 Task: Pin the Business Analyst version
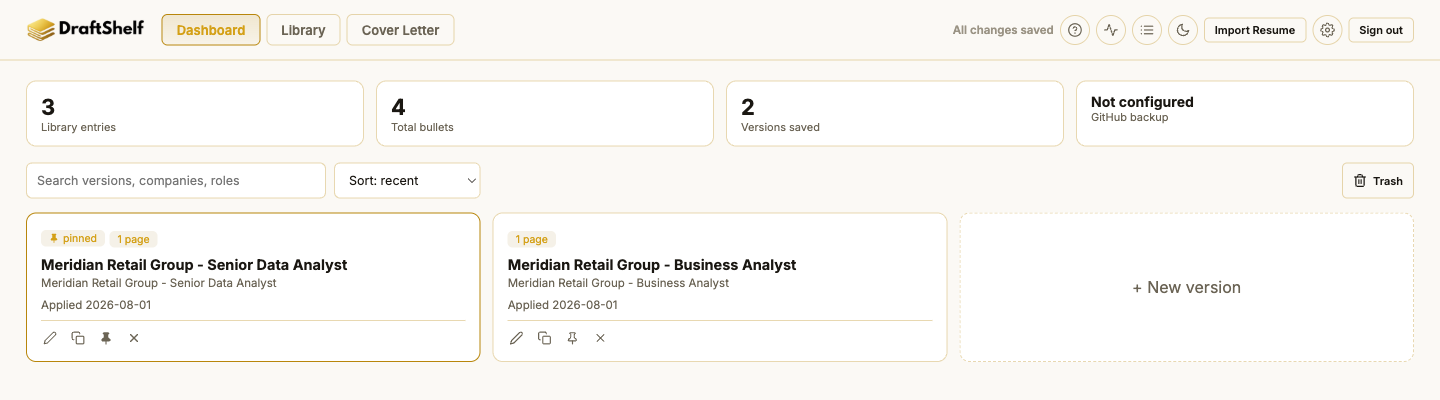point(573,338)
